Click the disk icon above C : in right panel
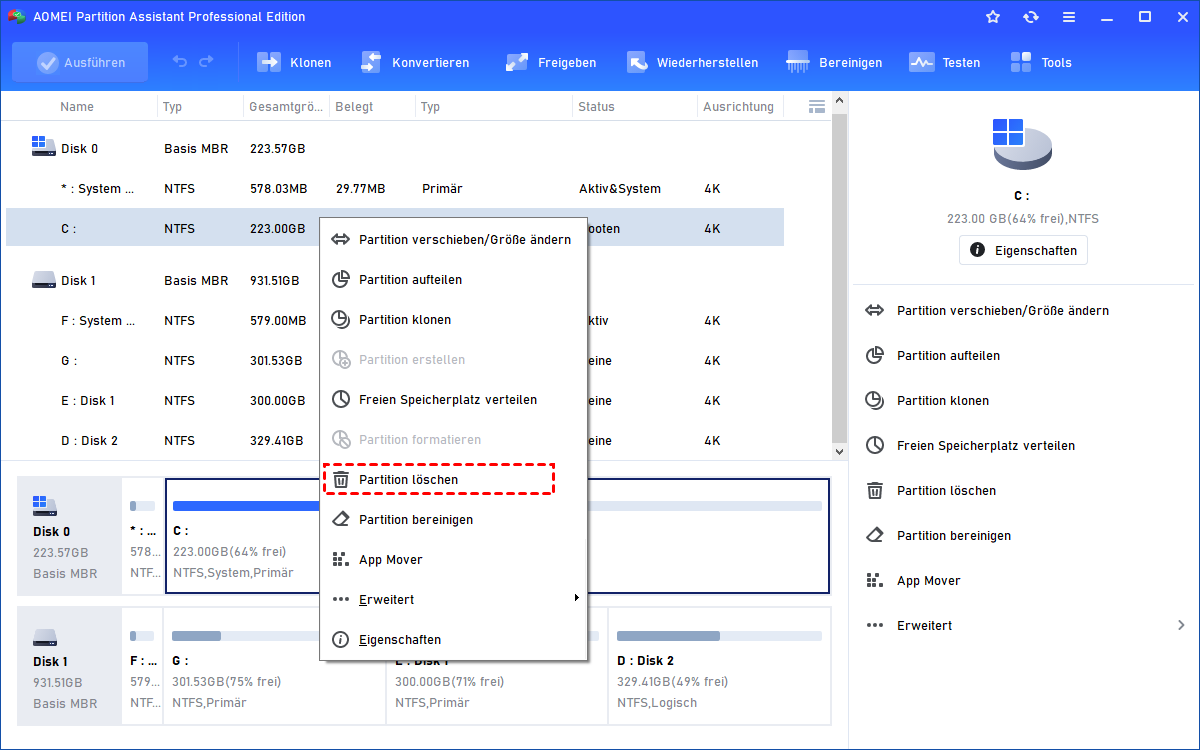This screenshot has height=750, width=1200. (x=1022, y=144)
